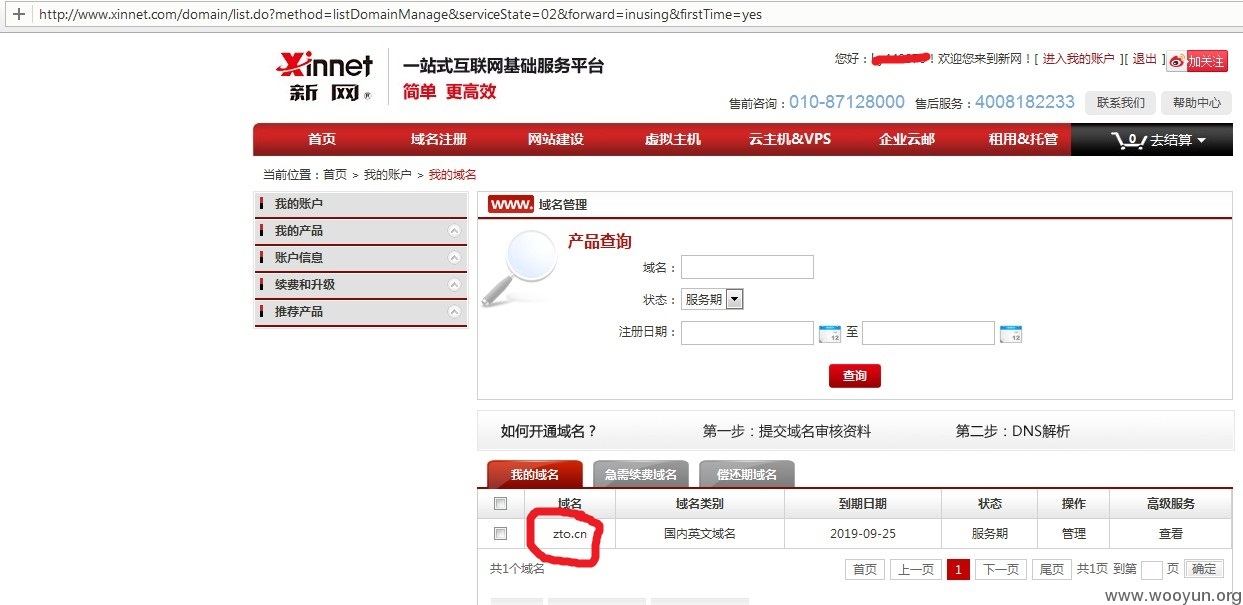Click presales phone 010-87128000
The image size is (1243, 605).
(x=847, y=102)
